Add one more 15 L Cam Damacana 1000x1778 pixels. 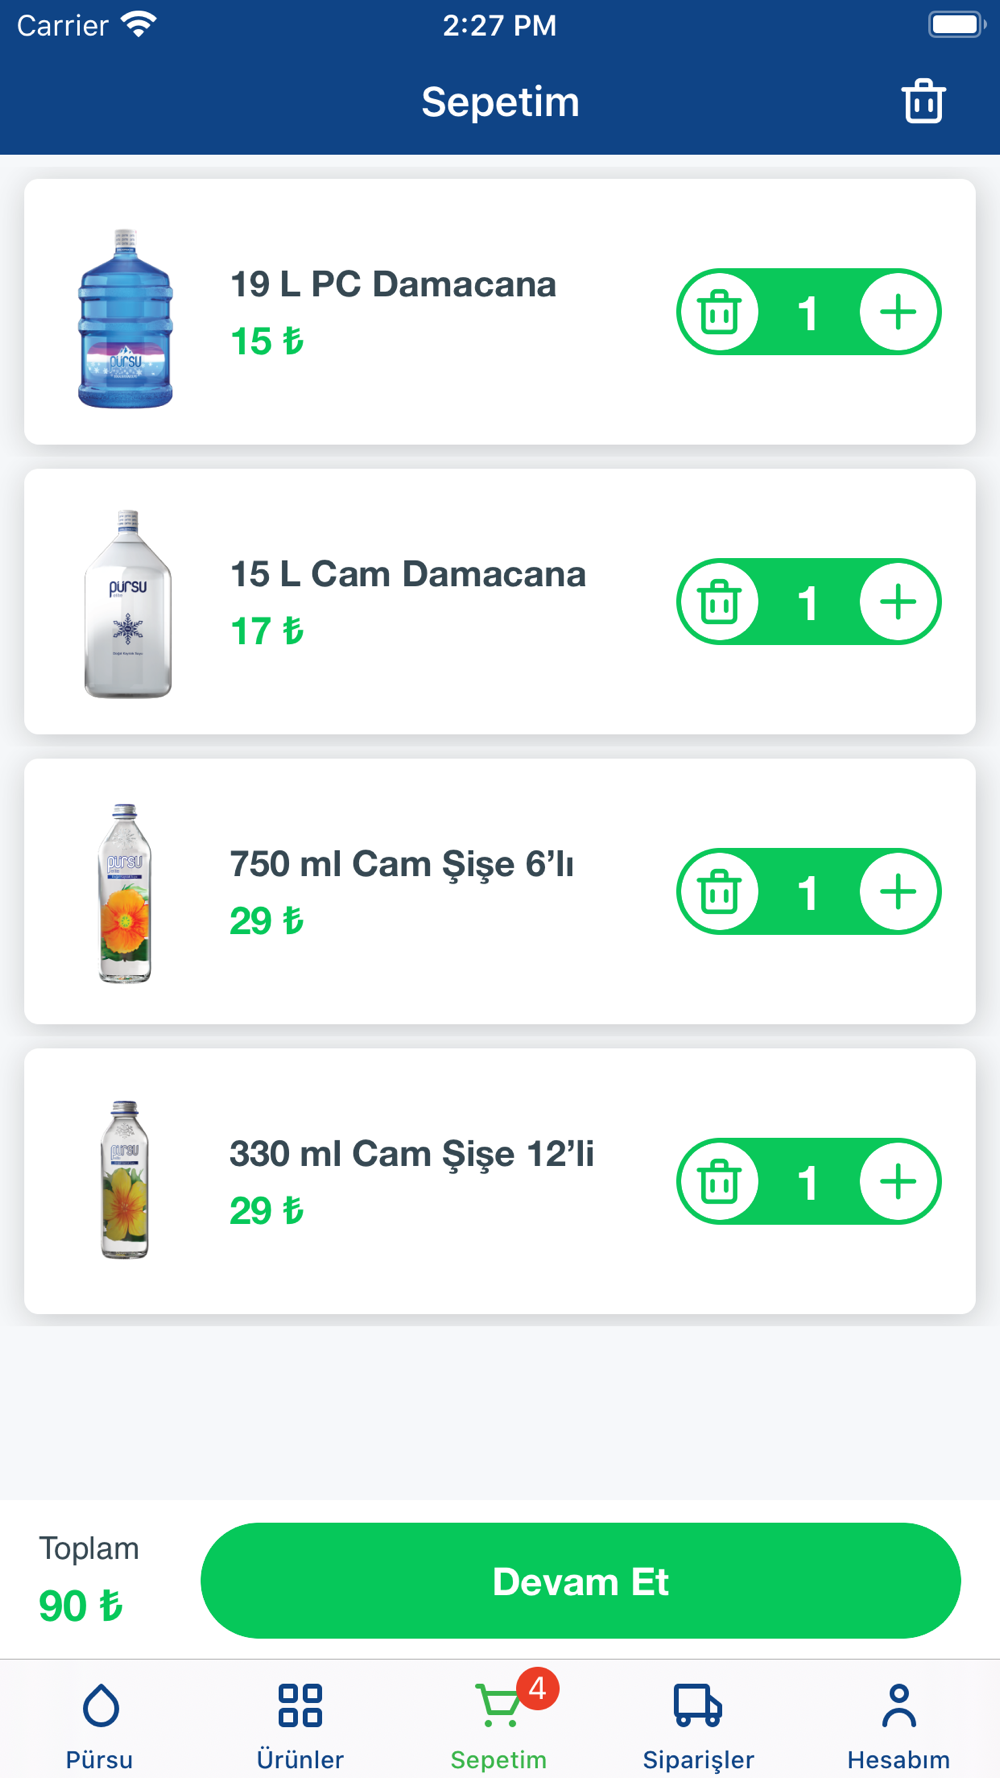point(897,602)
